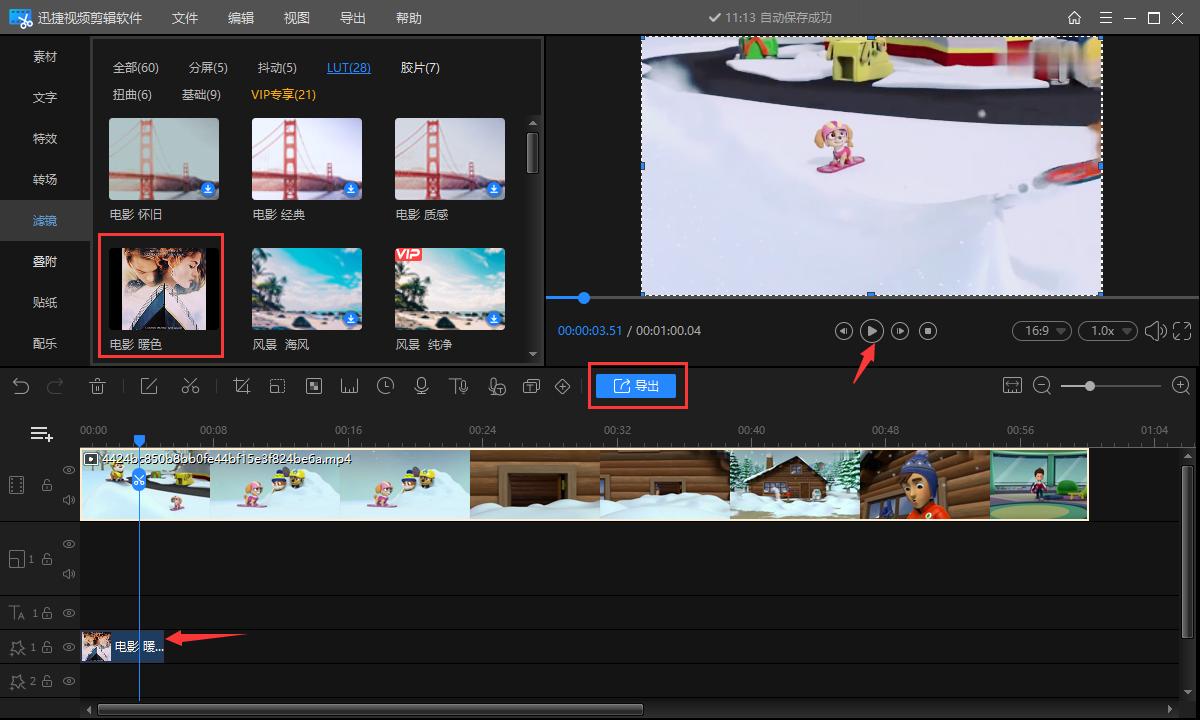Open the duration clock tool
The height and width of the screenshot is (720, 1200).
click(386, 386)
